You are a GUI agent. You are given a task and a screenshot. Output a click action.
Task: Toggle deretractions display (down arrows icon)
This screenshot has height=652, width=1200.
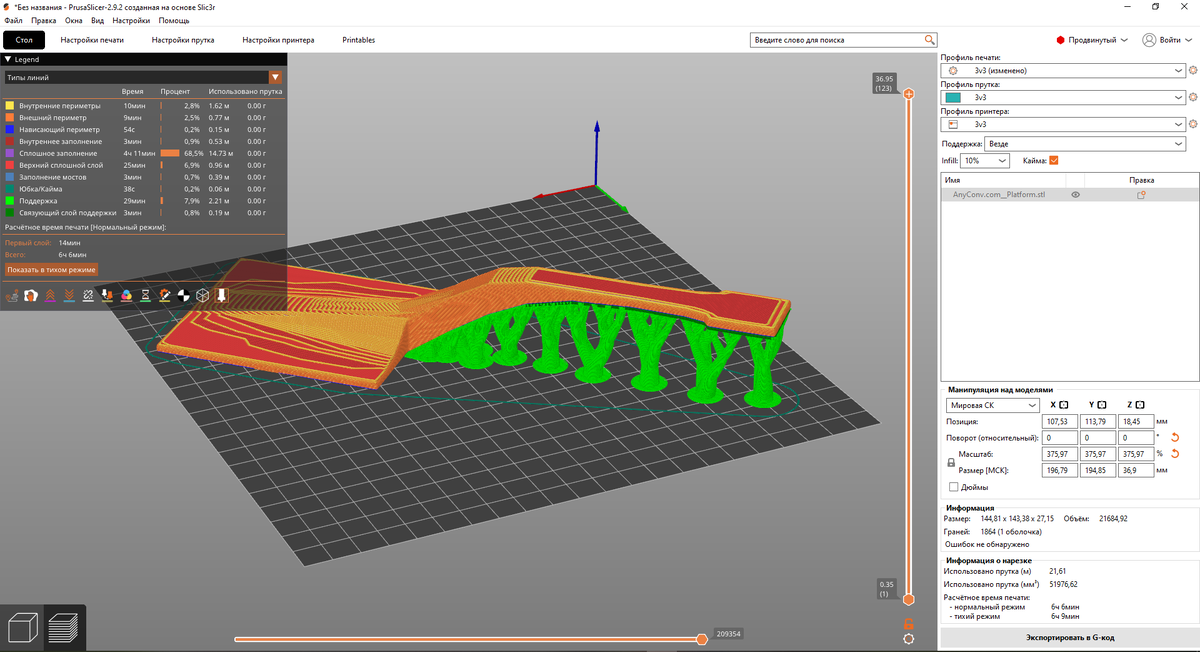pyautogui.click(x=69, y=295)
